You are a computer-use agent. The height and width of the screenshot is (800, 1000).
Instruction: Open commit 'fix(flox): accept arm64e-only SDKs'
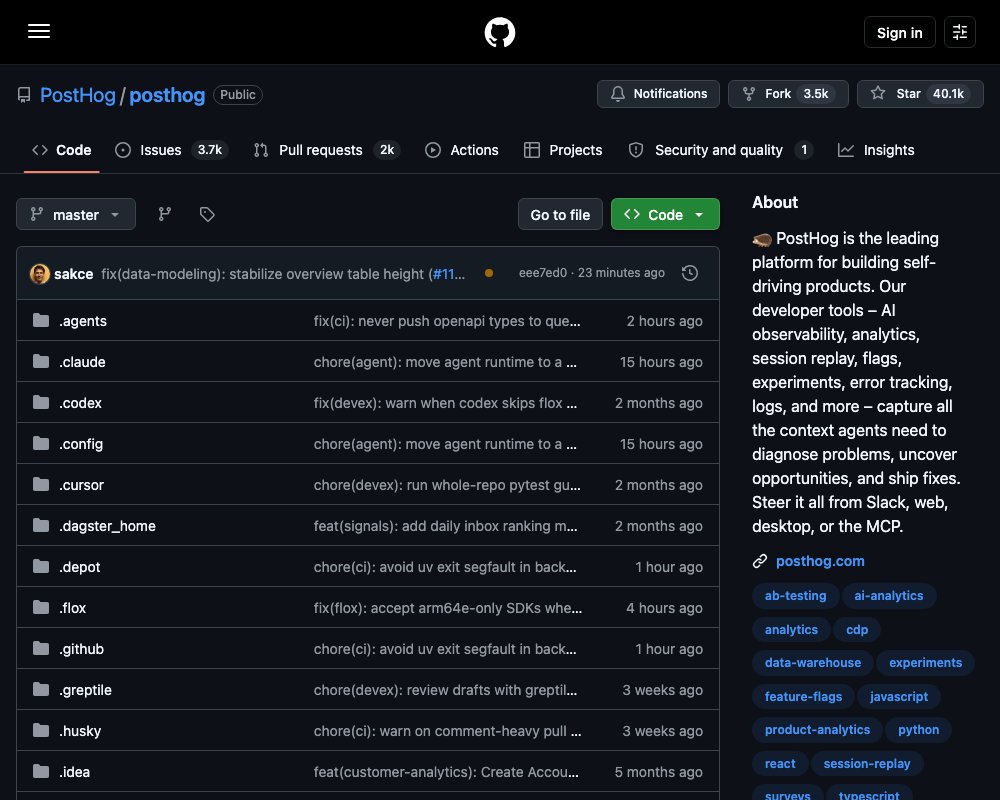click(x=448, y=608)
